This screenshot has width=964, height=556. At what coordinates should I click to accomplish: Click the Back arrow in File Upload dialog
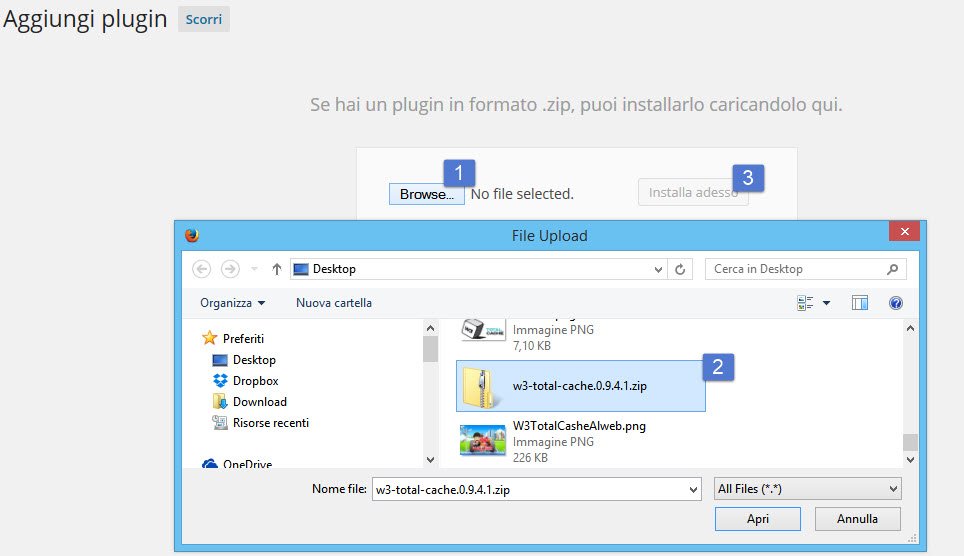pyautogui.click(x=201, y=269)
